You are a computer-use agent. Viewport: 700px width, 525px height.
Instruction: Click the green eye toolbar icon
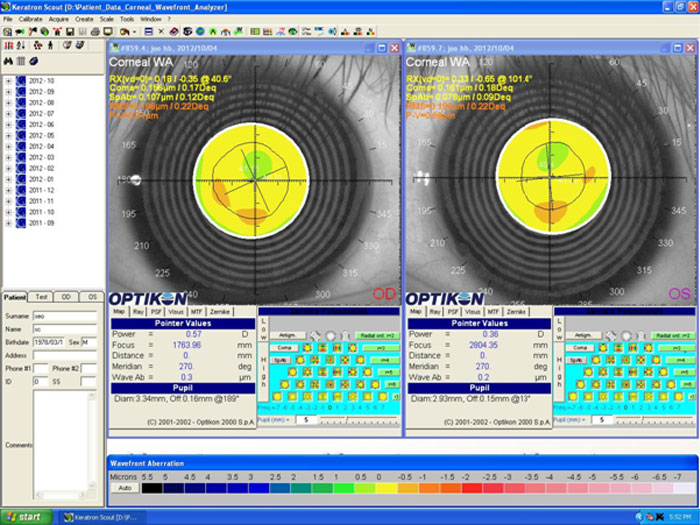point(293,32)
